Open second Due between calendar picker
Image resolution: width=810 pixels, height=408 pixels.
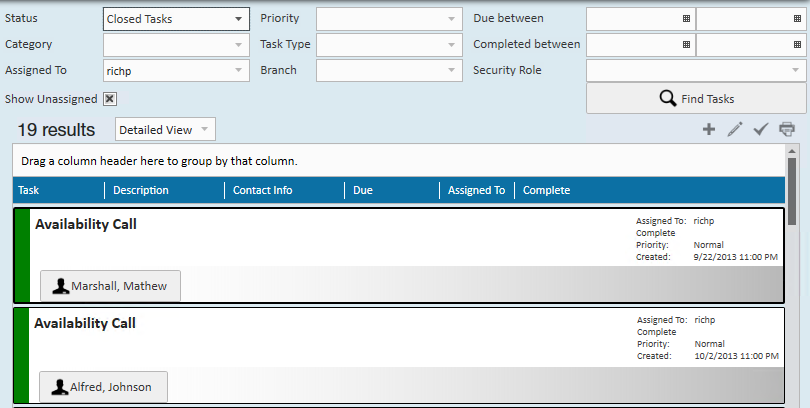[x=797, y=19]
